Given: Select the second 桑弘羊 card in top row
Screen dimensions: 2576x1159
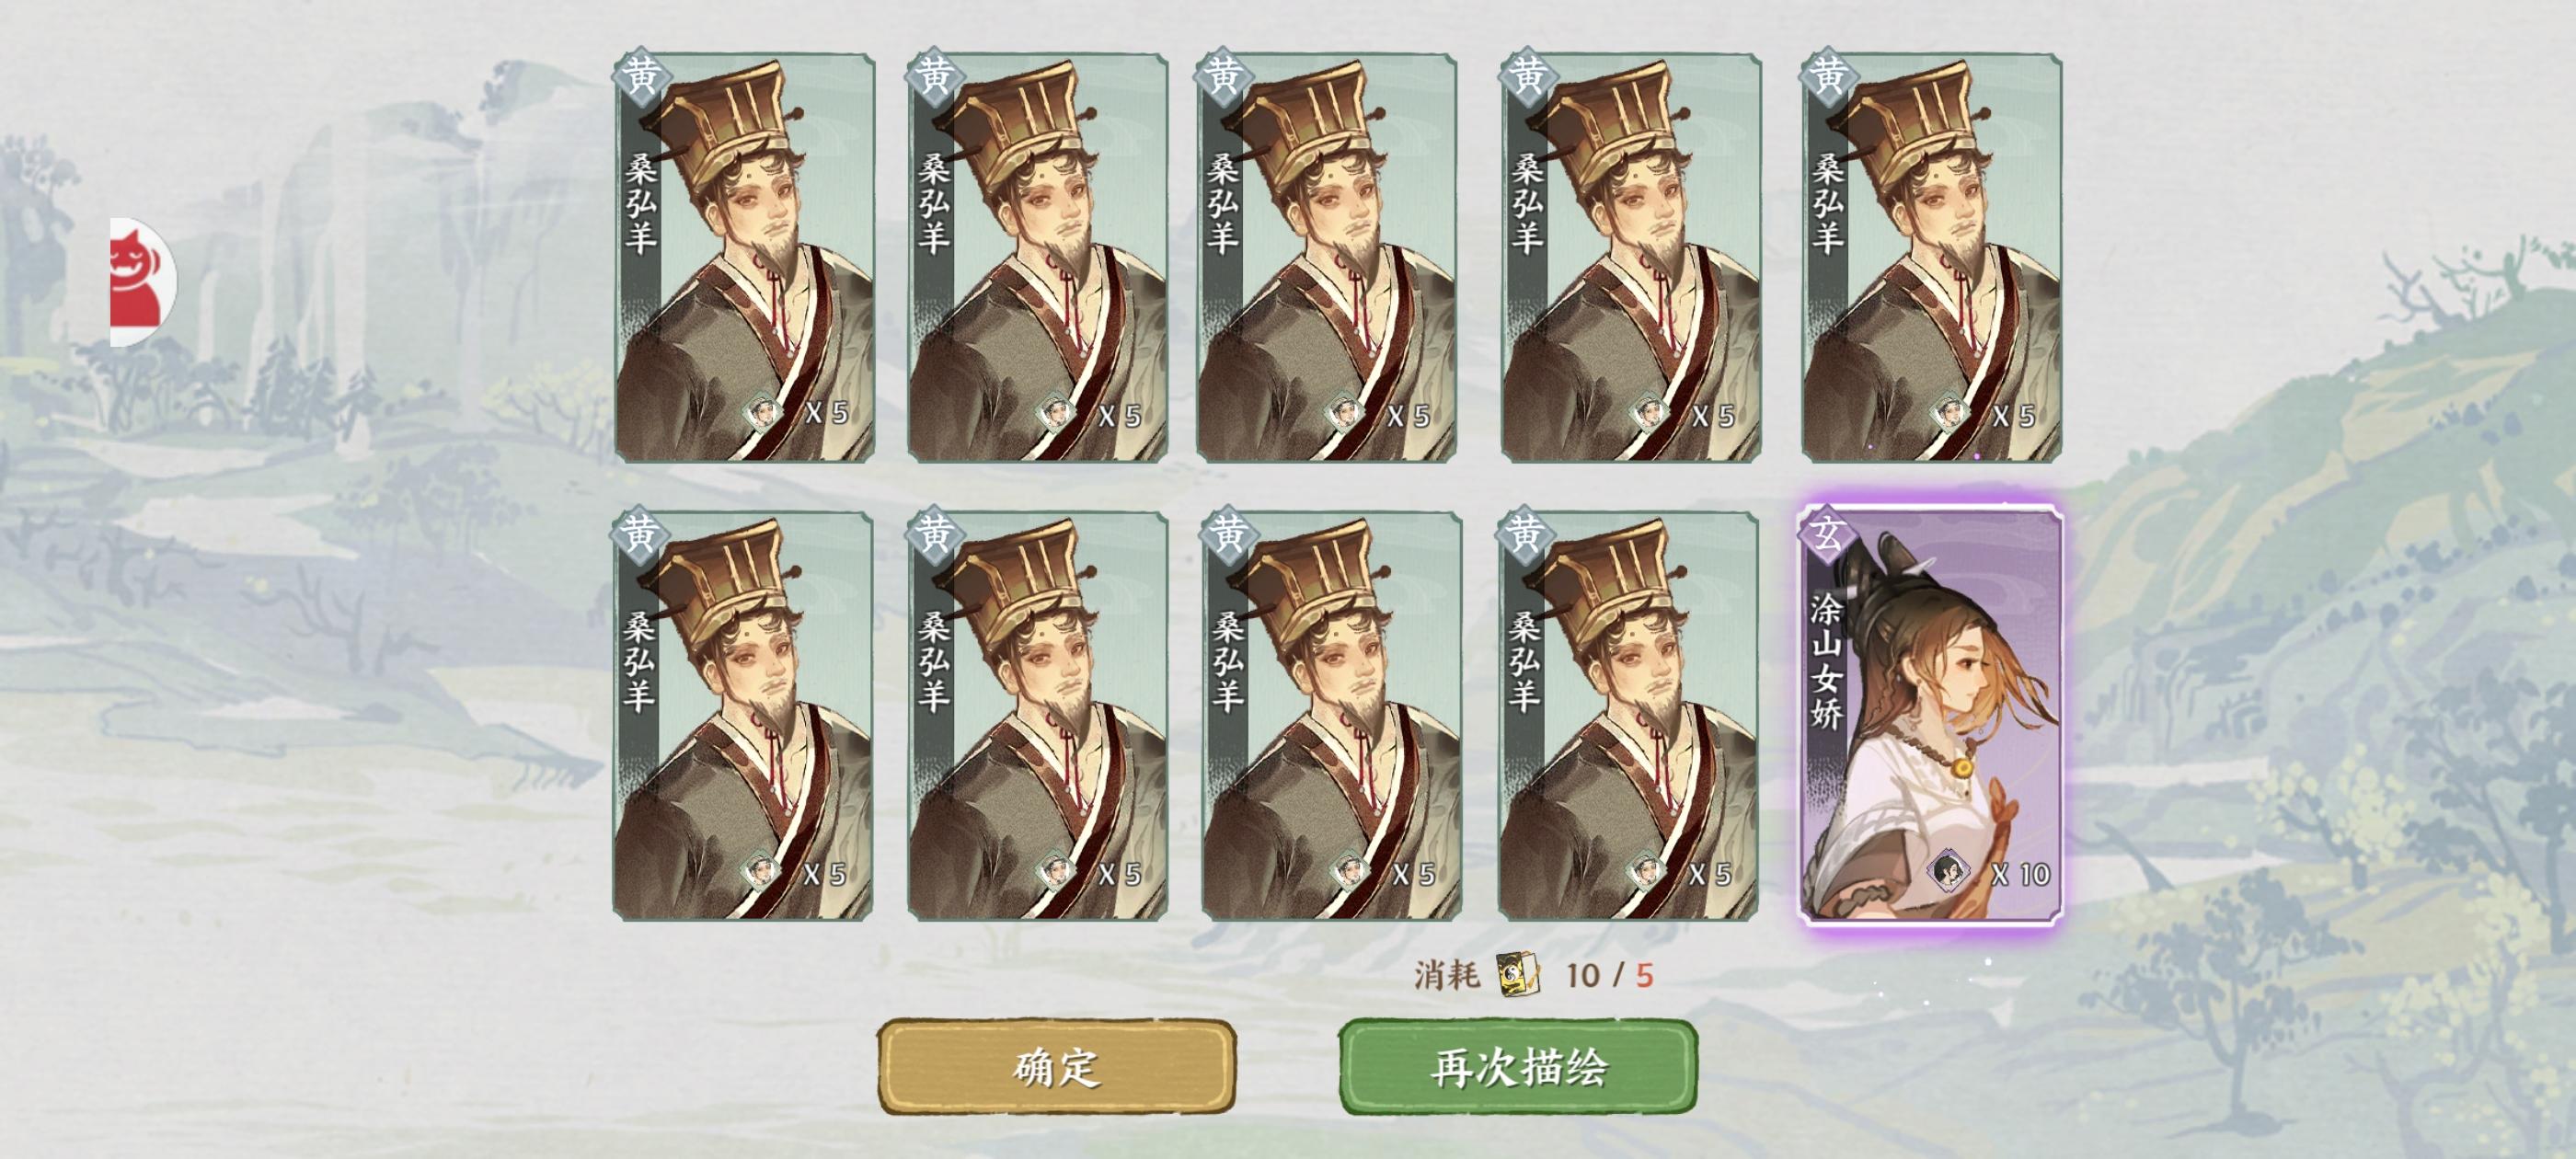Looking at the screenshot, I should (1038, 258).
